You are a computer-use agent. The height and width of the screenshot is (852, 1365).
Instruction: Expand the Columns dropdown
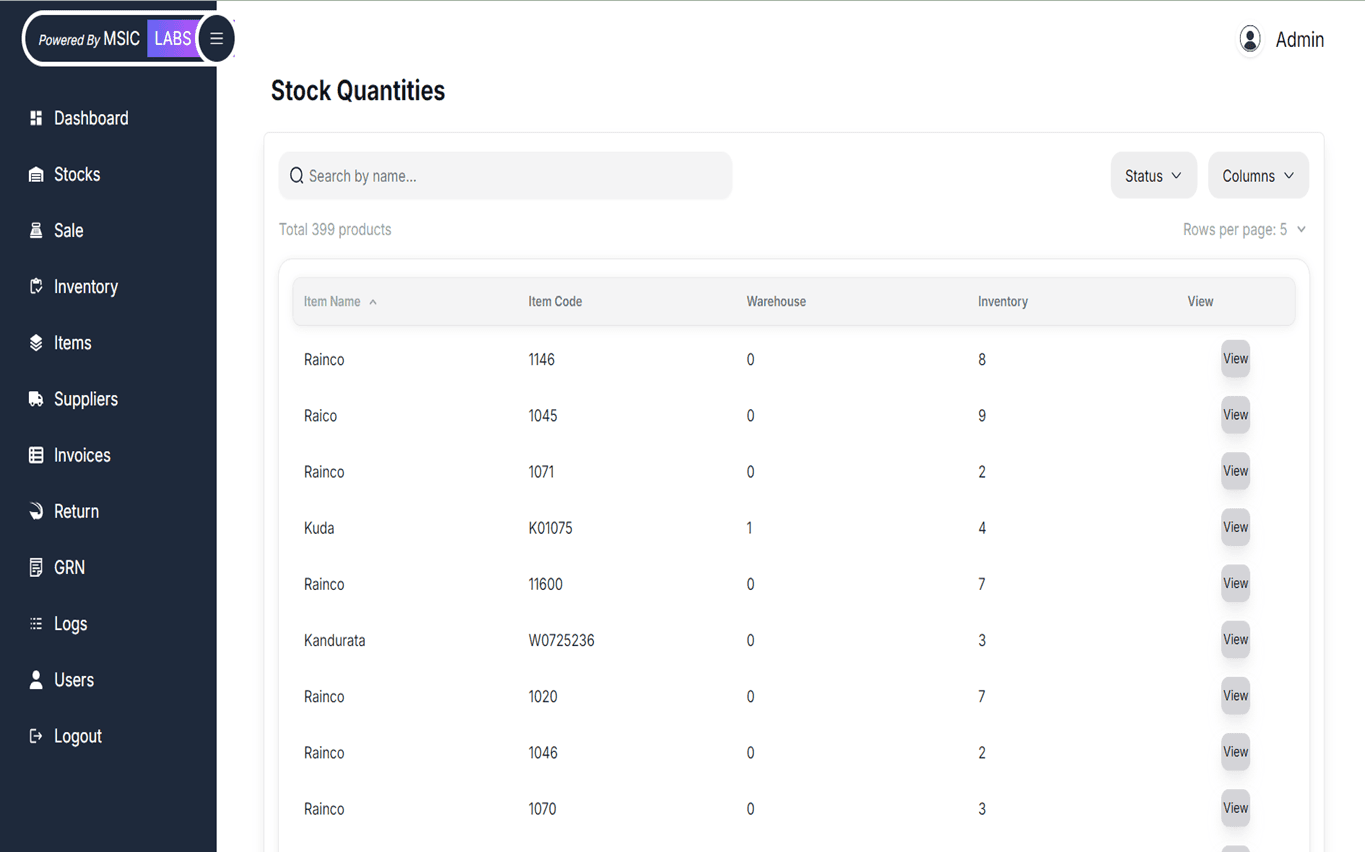pyautogui.click(x=1258, y=176)
